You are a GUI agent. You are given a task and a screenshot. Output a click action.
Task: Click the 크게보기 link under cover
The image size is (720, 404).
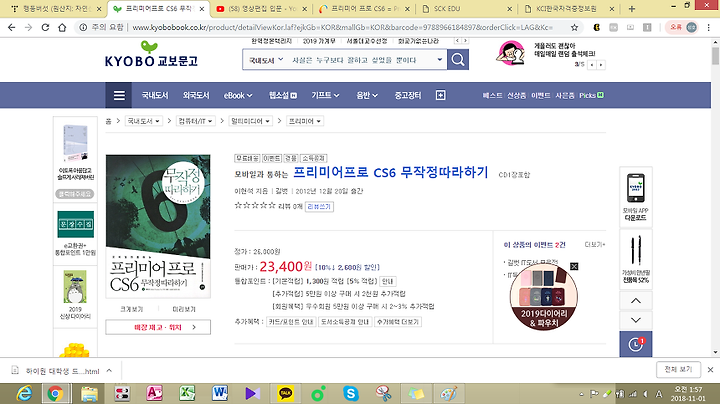pyautogui.click(x=132, y=309)
